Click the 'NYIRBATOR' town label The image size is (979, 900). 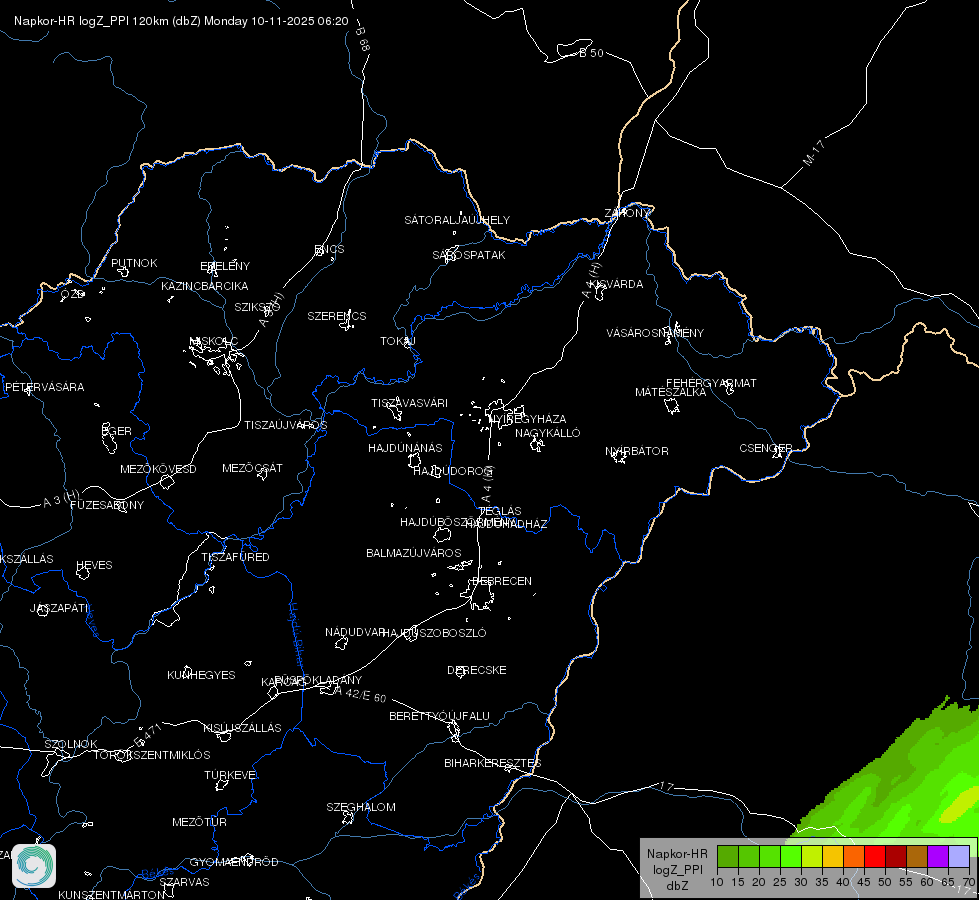(x=637, y=451)
